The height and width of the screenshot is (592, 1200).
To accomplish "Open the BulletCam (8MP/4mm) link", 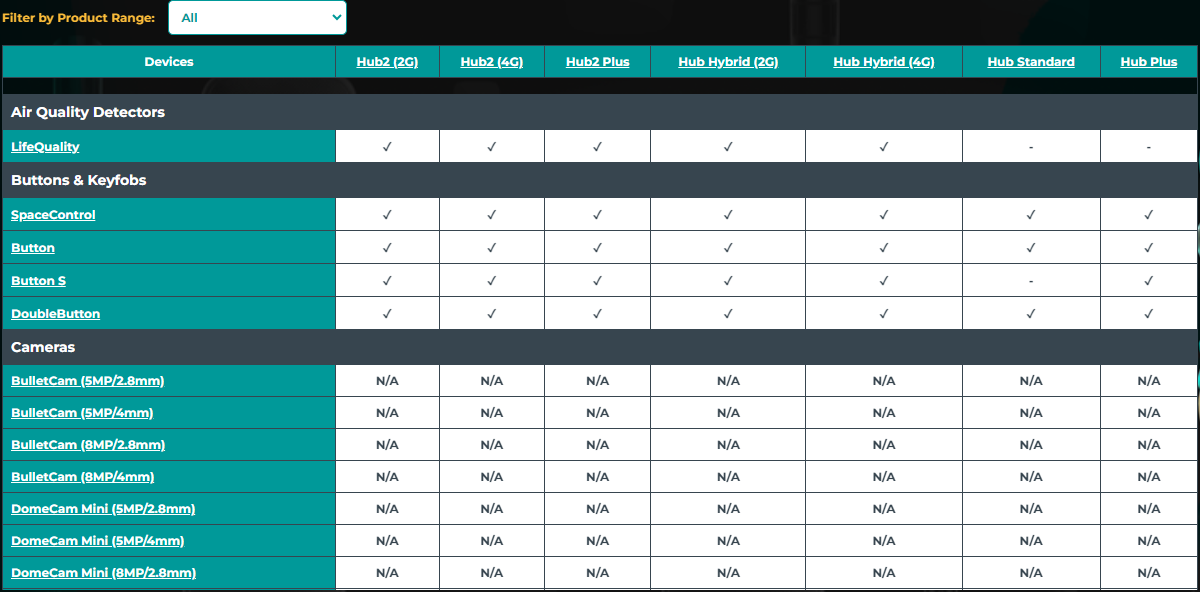I will [82, 477].
